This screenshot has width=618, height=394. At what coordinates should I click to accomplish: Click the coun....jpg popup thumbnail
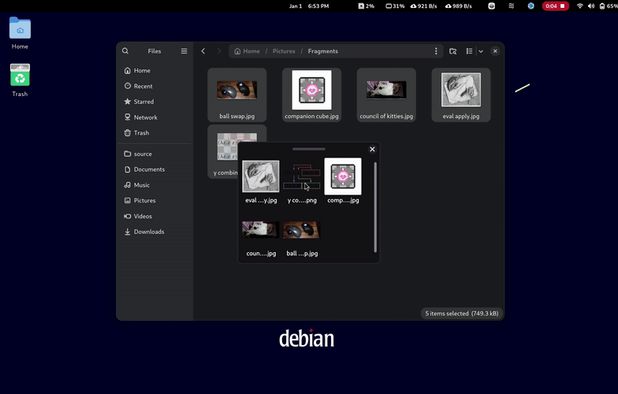[261, 230]
